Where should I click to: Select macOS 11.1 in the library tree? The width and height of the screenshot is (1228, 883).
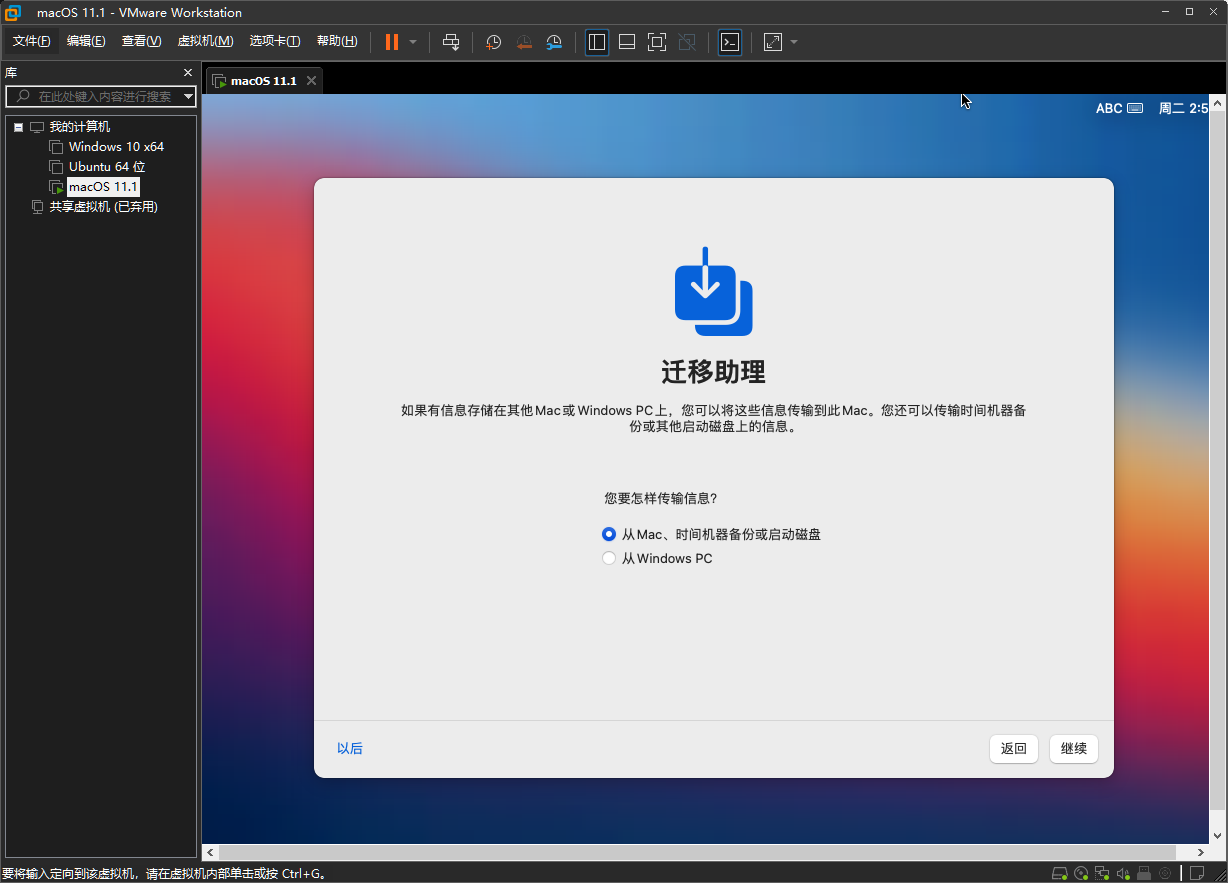(x=103, y=187)
